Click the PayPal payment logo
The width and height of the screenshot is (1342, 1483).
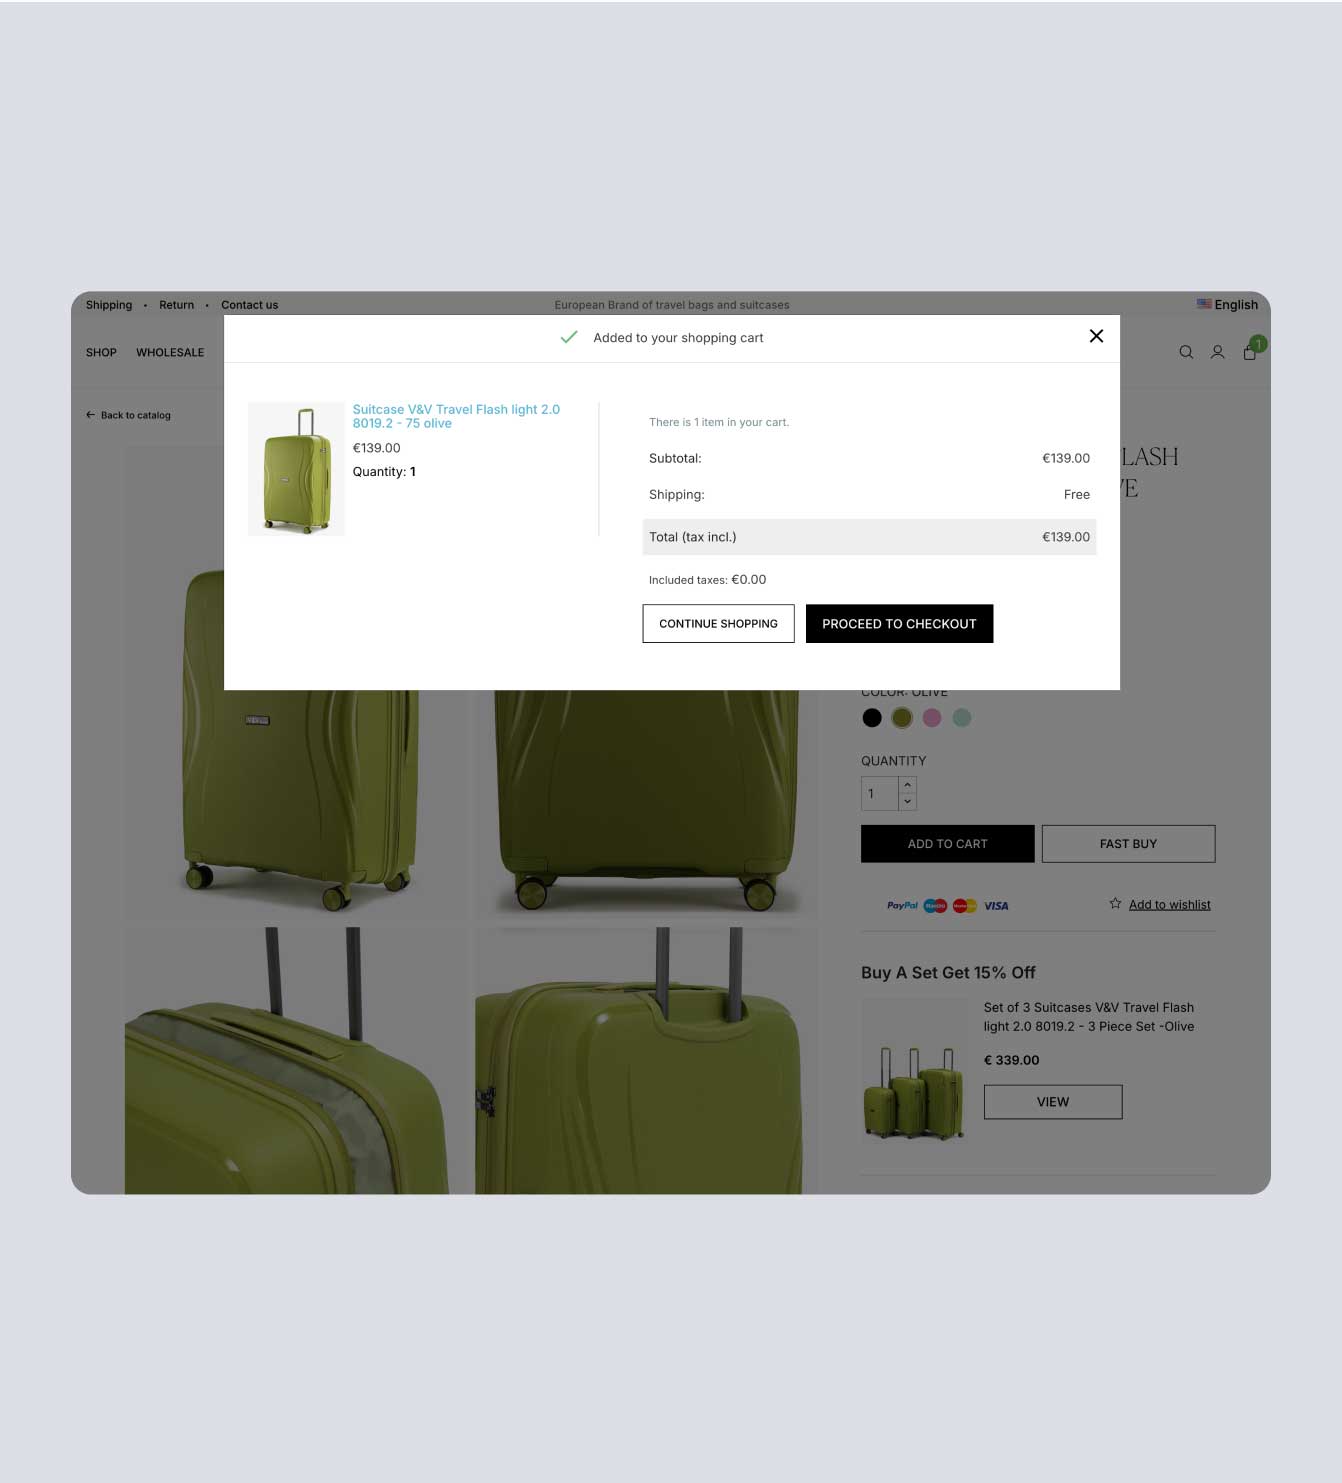(x=902, y=906)
